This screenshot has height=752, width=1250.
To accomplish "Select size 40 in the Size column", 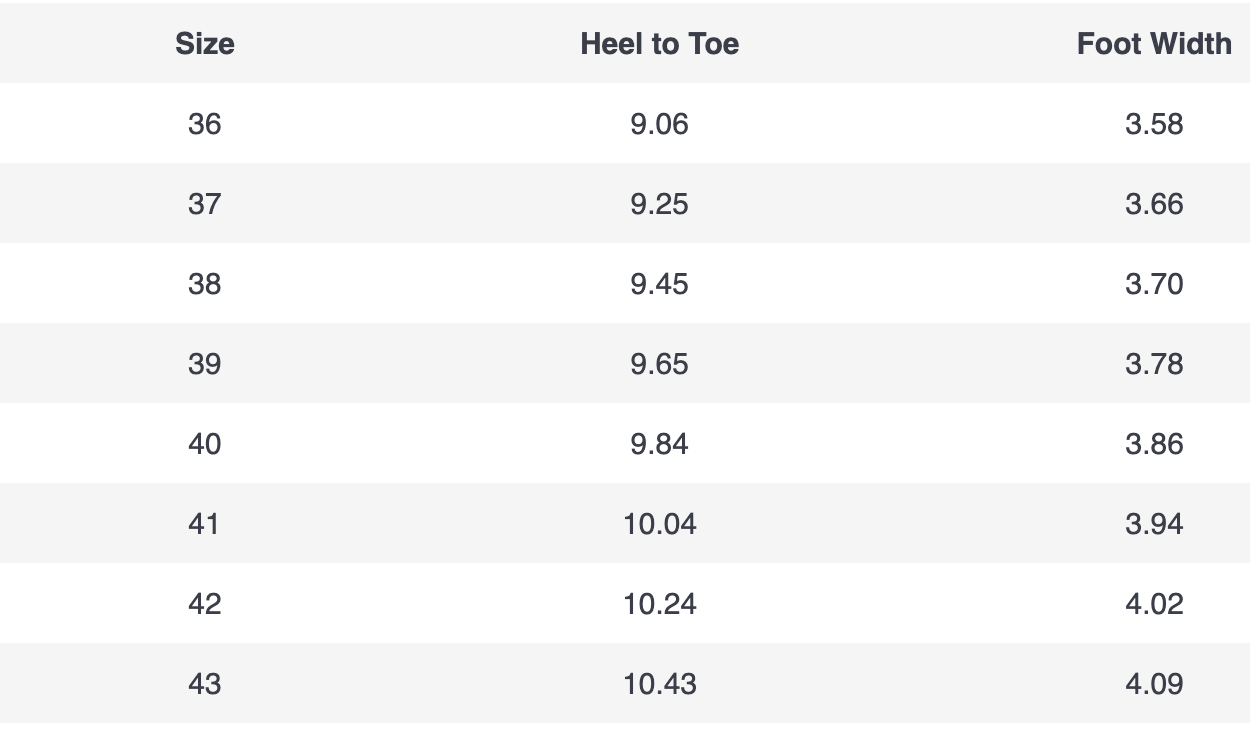I will pos(205,444).
